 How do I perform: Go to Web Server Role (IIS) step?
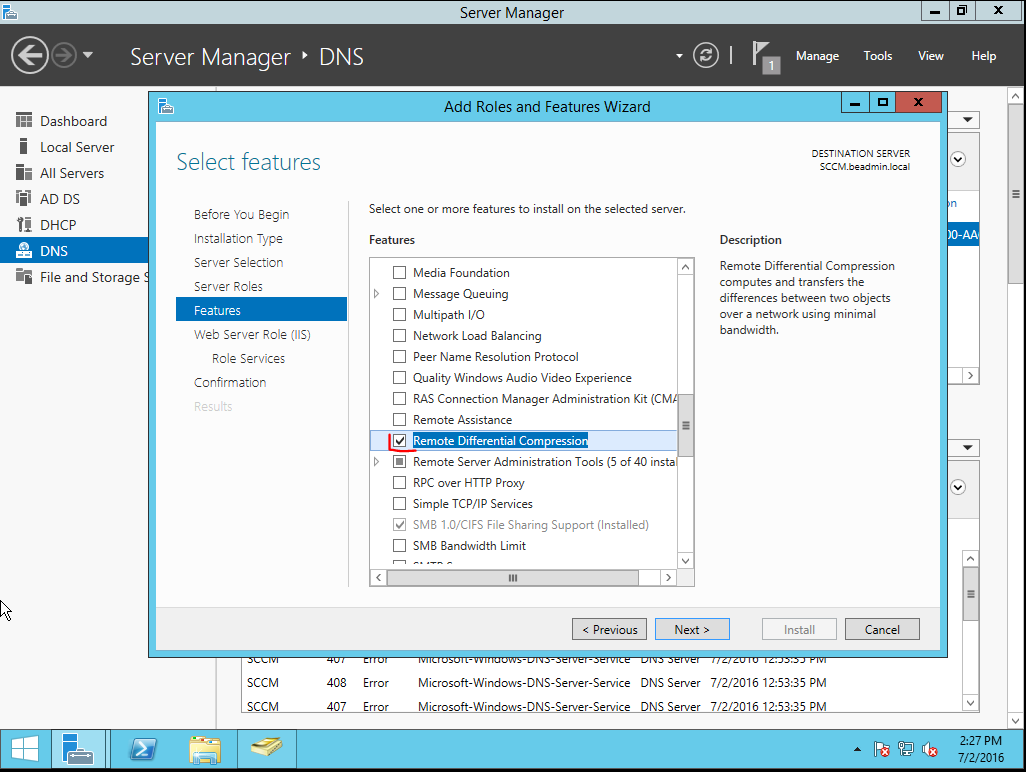pyautogui.click(x=252, y=334)
